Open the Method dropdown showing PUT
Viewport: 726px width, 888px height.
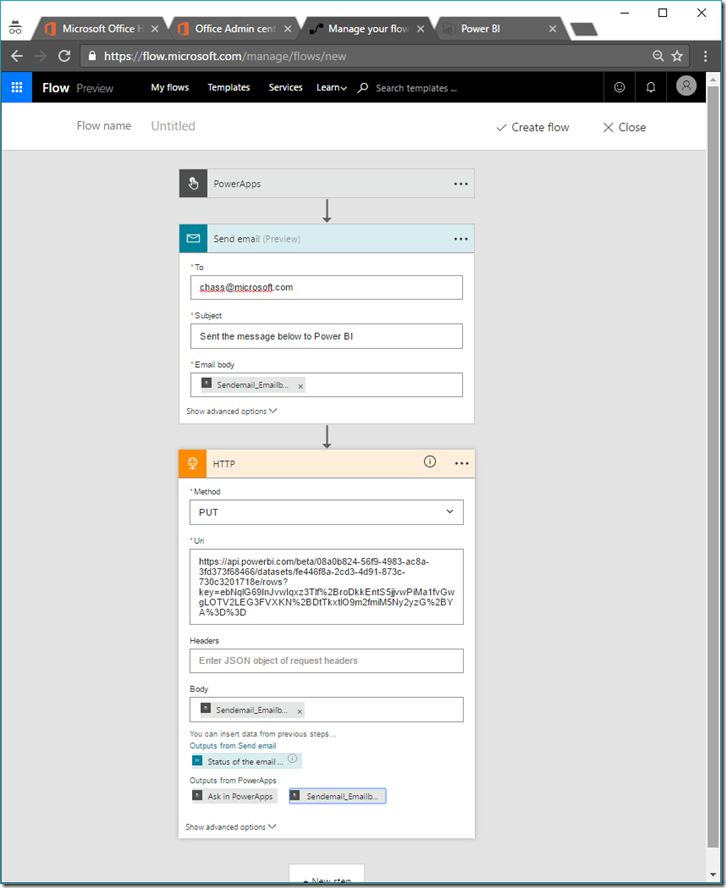pyautogui.click(x=326, y=512)
